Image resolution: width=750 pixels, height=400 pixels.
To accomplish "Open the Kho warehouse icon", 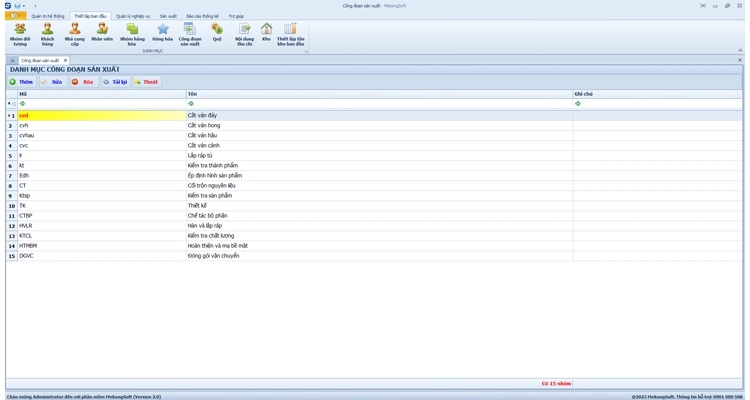I will 266,34.
